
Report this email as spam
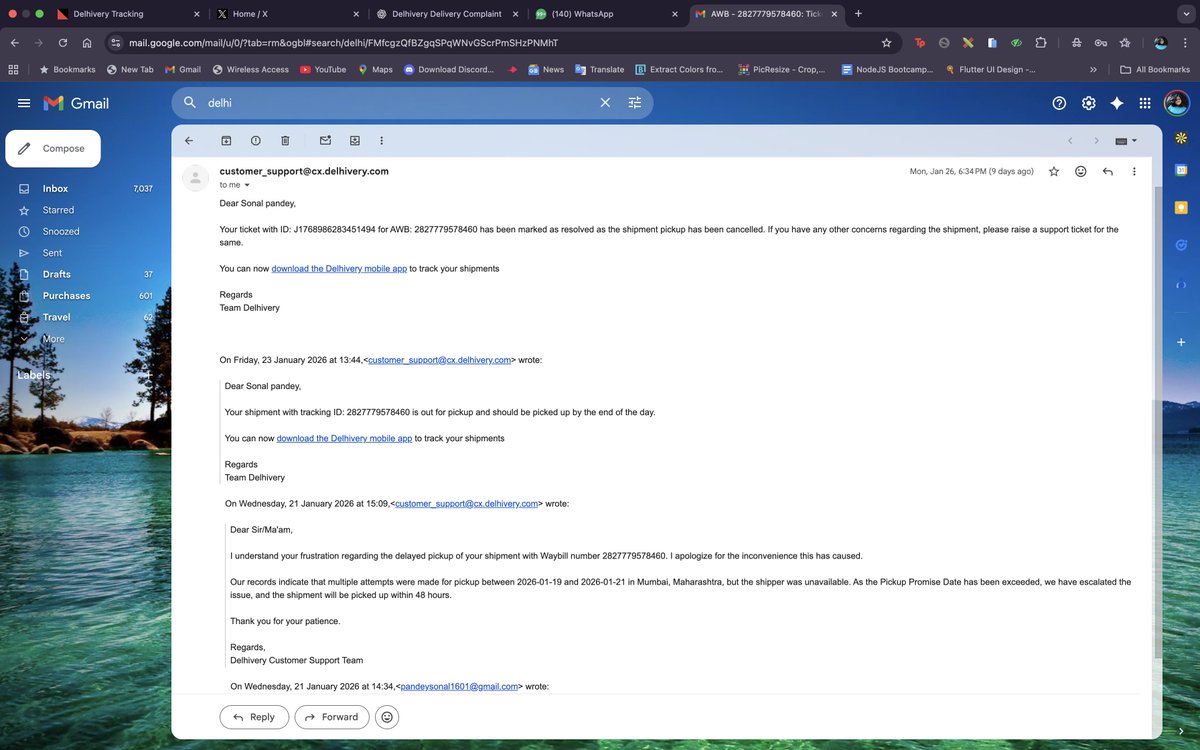[x=256, y=141]
